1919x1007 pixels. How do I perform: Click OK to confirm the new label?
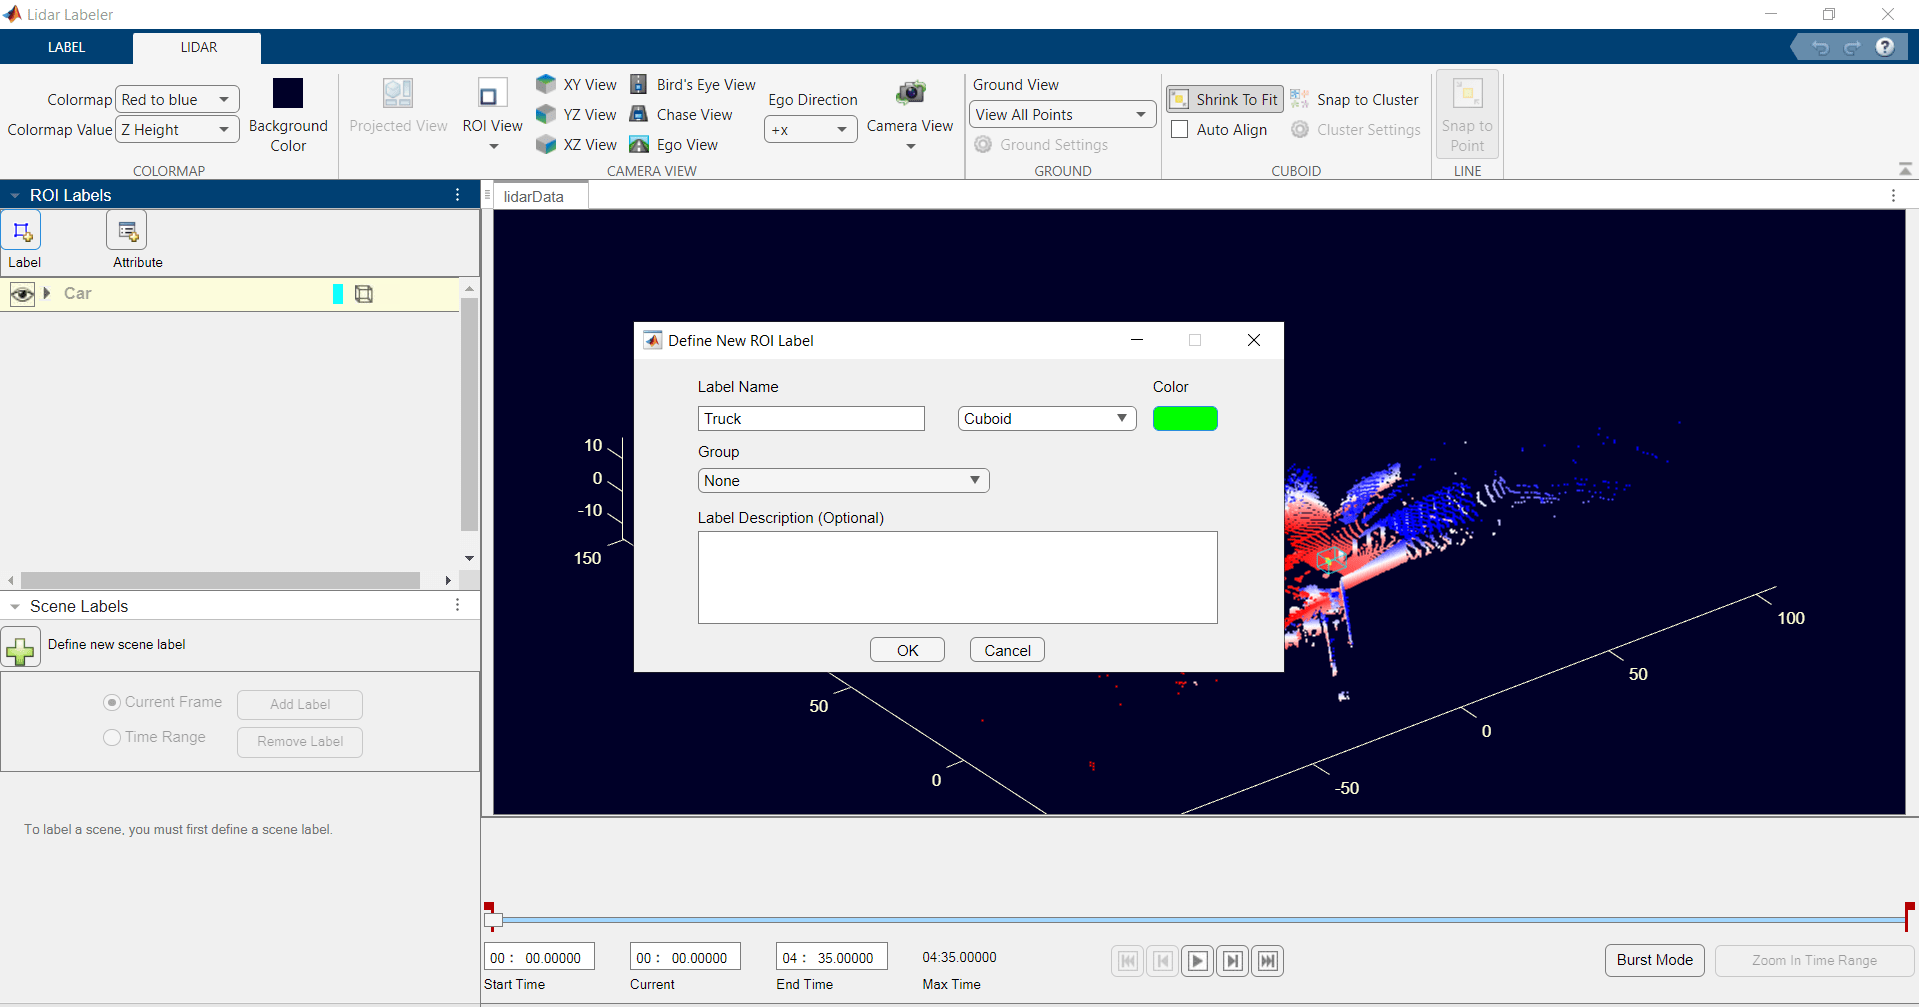coord(907,650)
